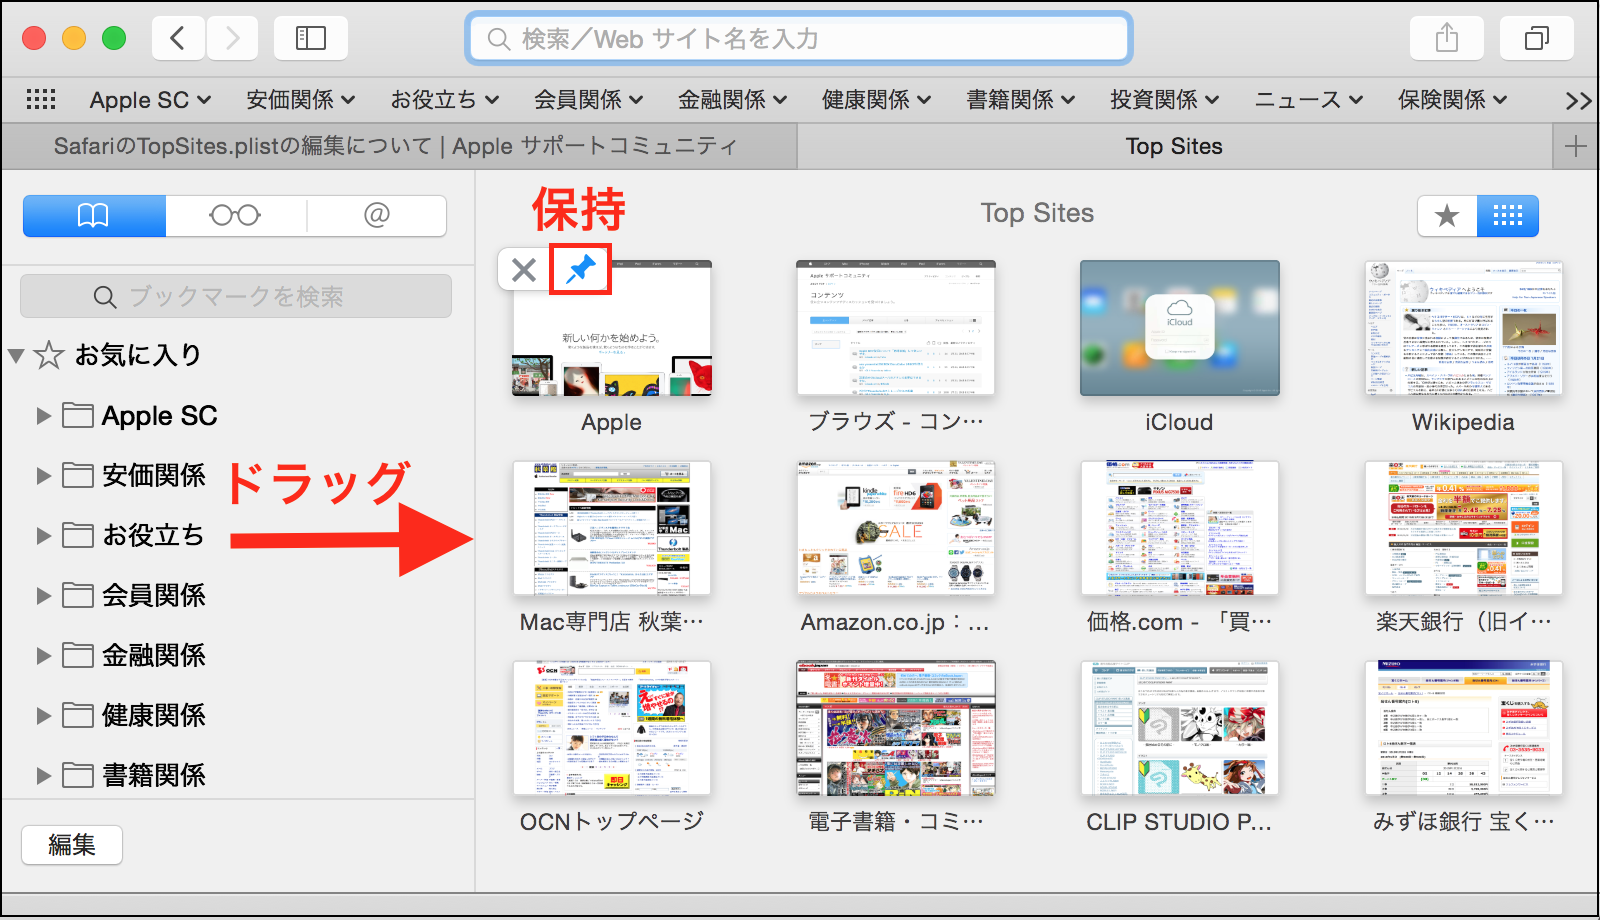Image resolution: width=1600 pixels, height=920 pixels.
Task: Open the Share menu icon
Action: 1447,38
